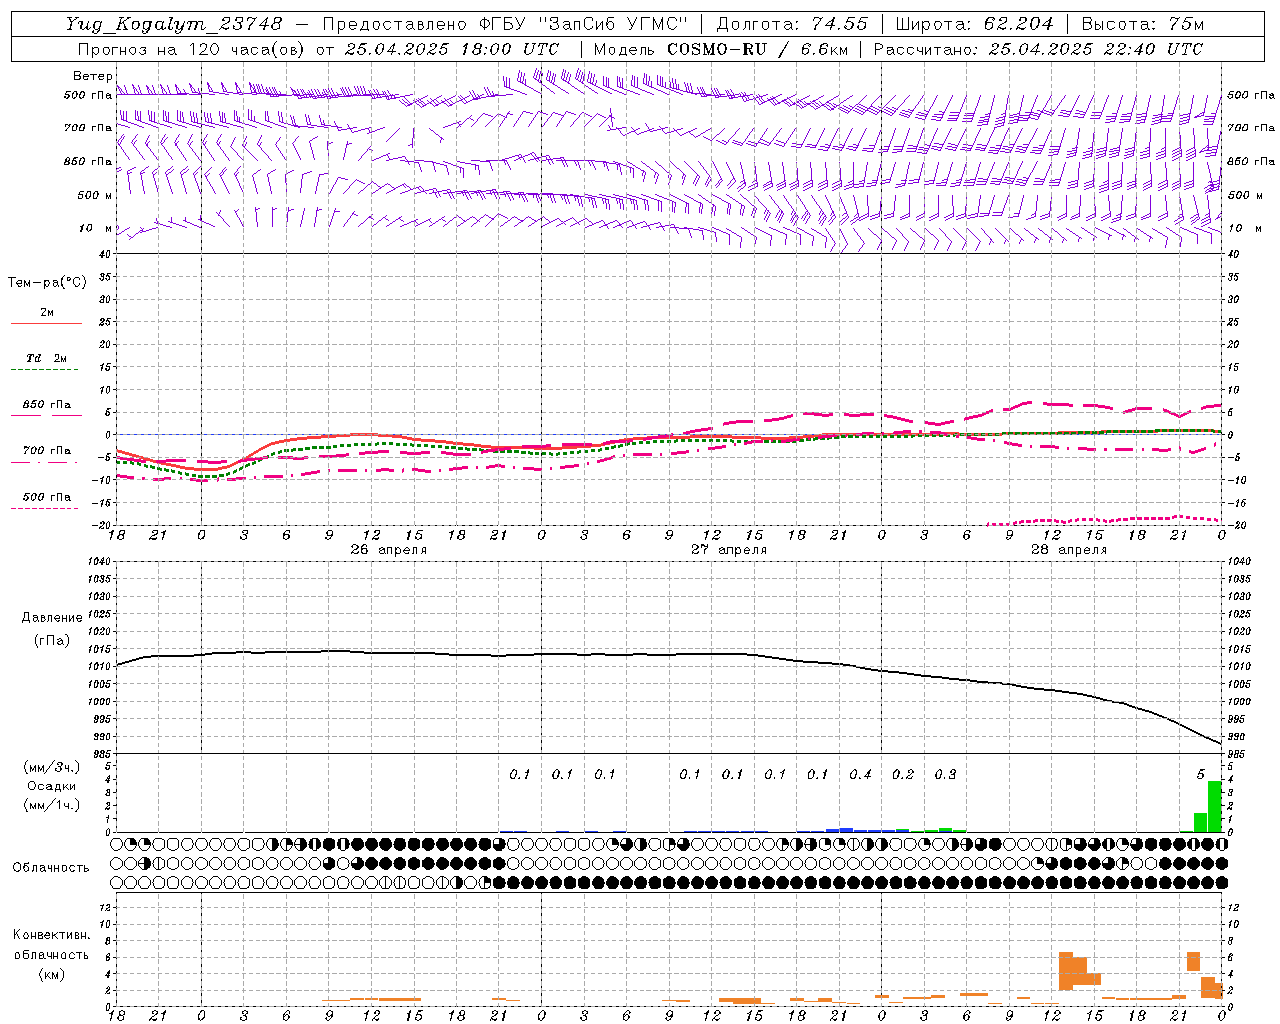
Task: Select the forecast start 25.04.2025 18:00 UTC
Action: point(452,49)
